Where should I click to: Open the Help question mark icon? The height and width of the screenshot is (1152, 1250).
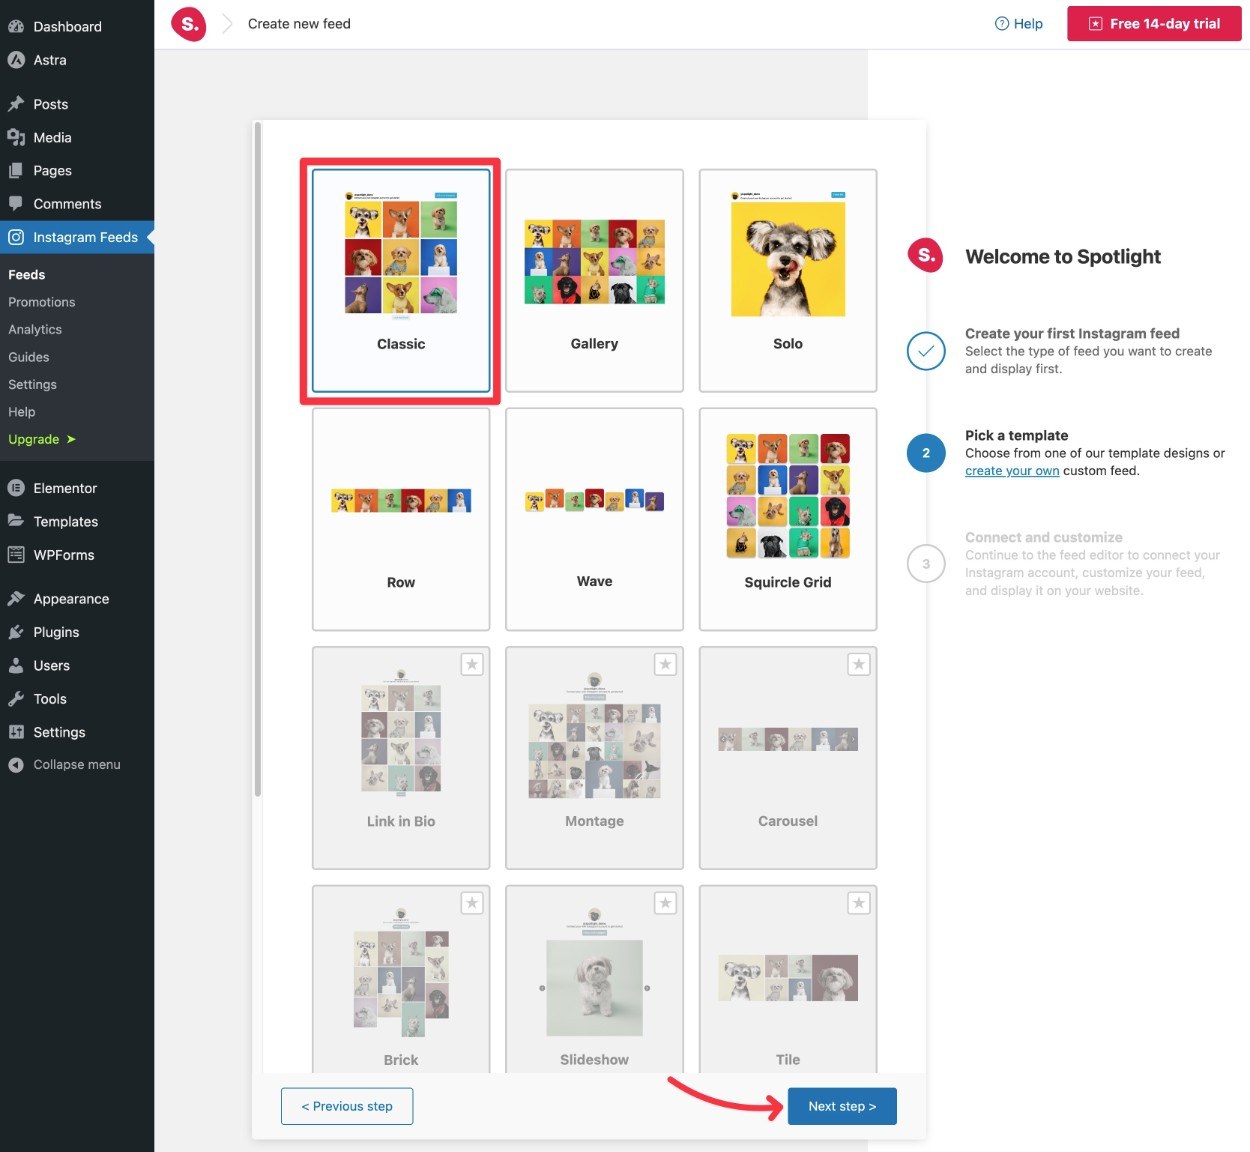pyautogui.click(x=1001, y=24)
